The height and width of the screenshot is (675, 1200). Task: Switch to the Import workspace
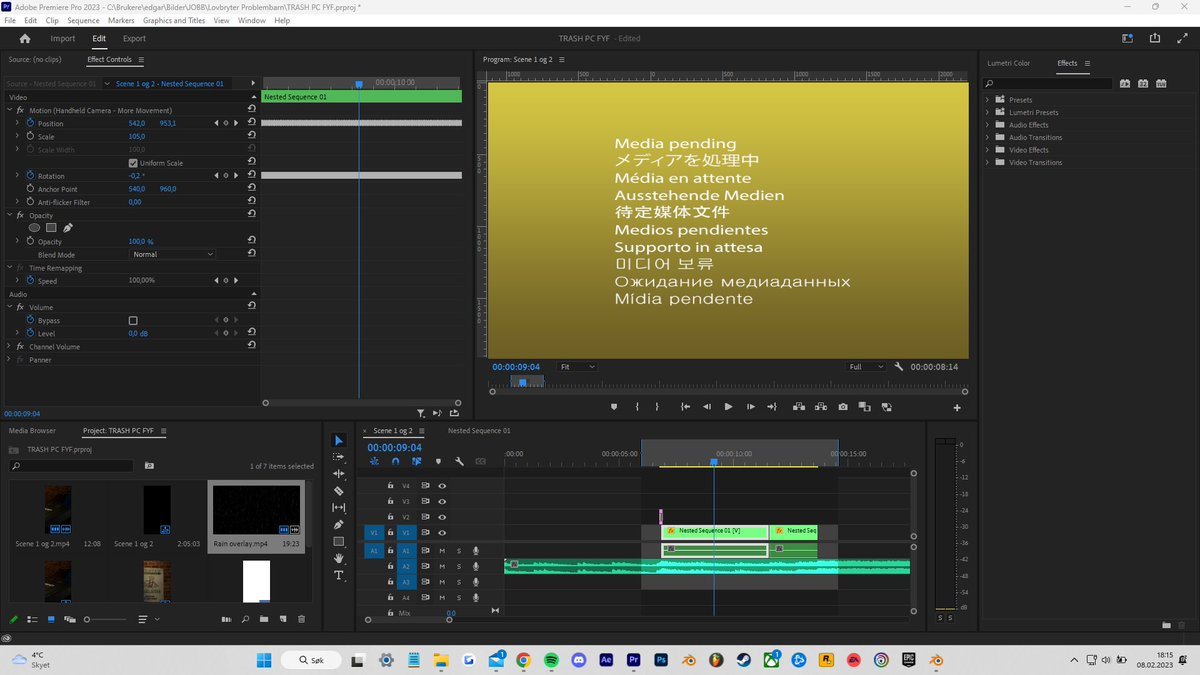point(63,38)
